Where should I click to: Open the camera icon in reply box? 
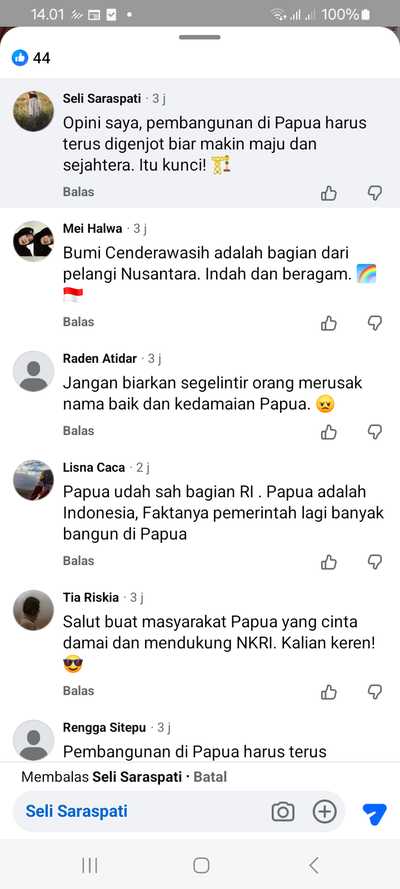coord(283,812)
